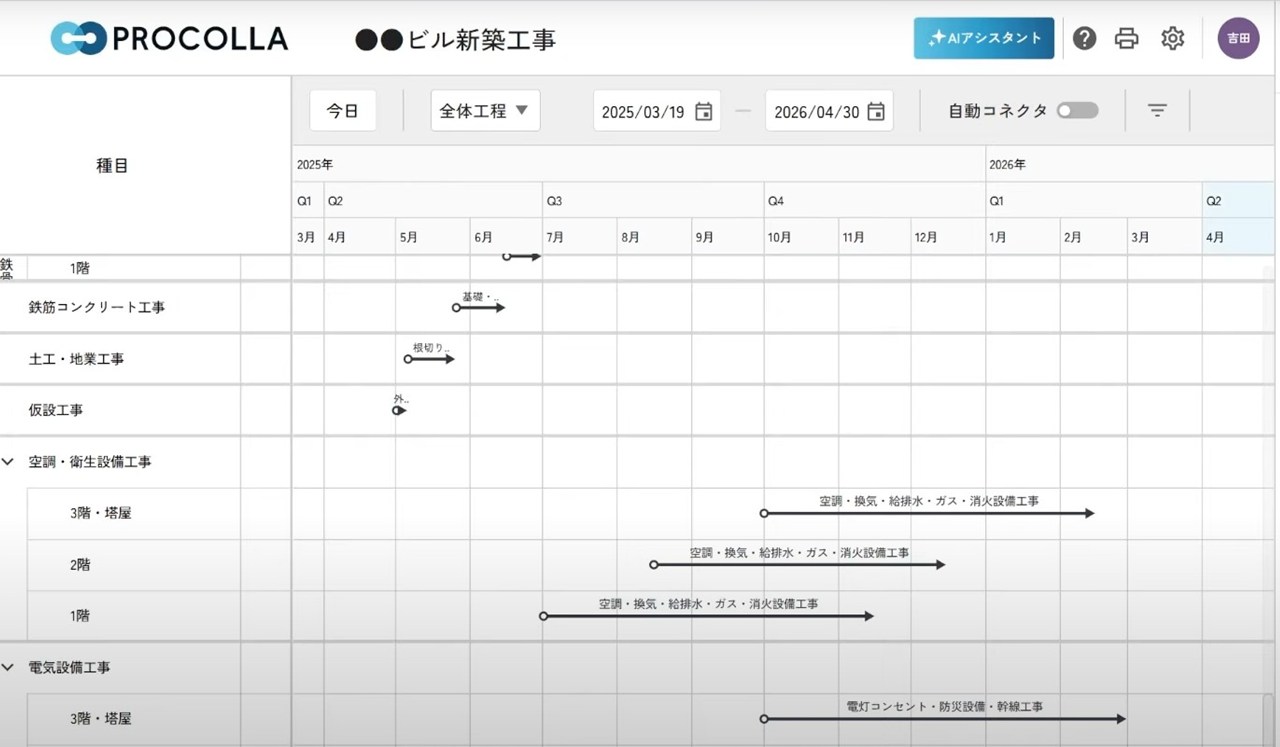The image size is (1280, 747).
Task: Select the 土工・地業工事 row
Action: point(76,359)
